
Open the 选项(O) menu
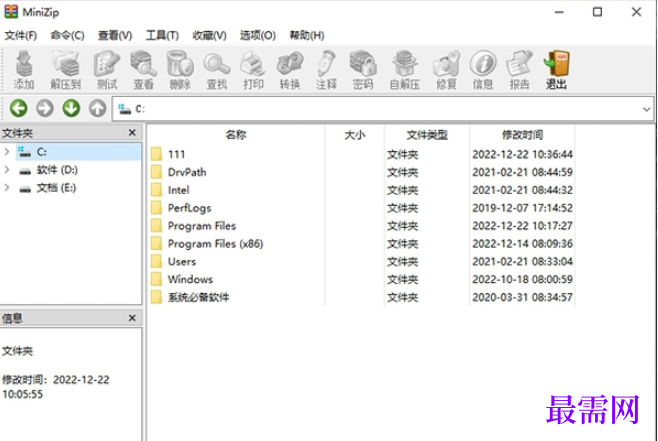coord(258,35)
